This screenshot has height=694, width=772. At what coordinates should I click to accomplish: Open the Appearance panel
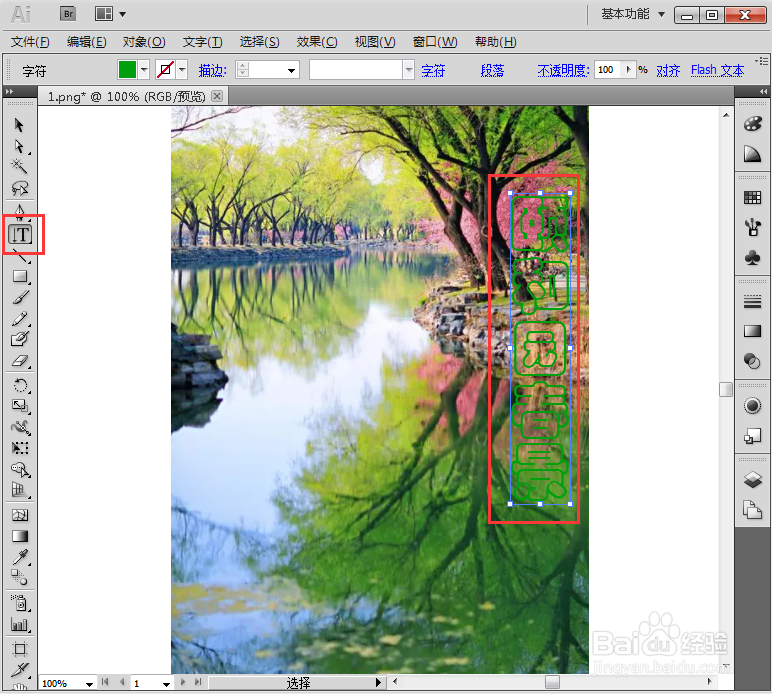[752, 406]
